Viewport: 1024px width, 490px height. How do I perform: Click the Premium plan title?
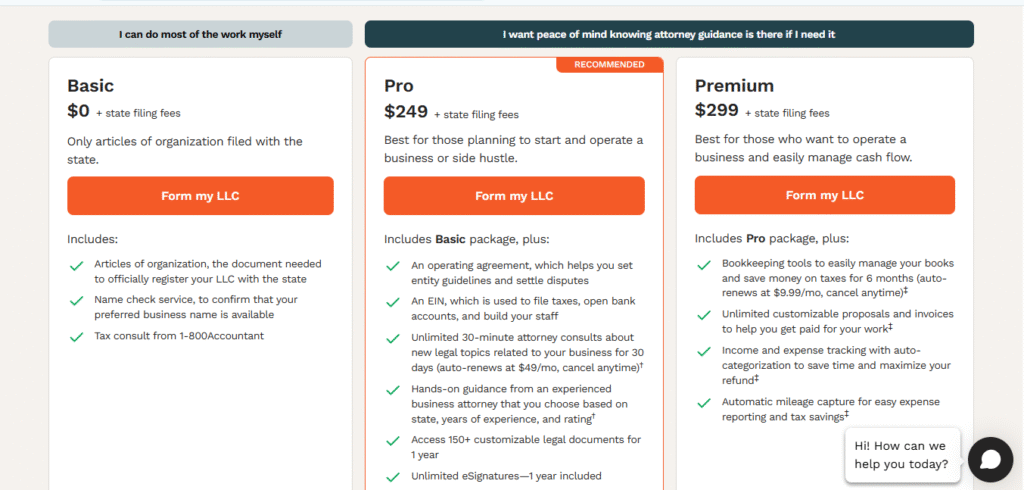click(x=734, y=86)
